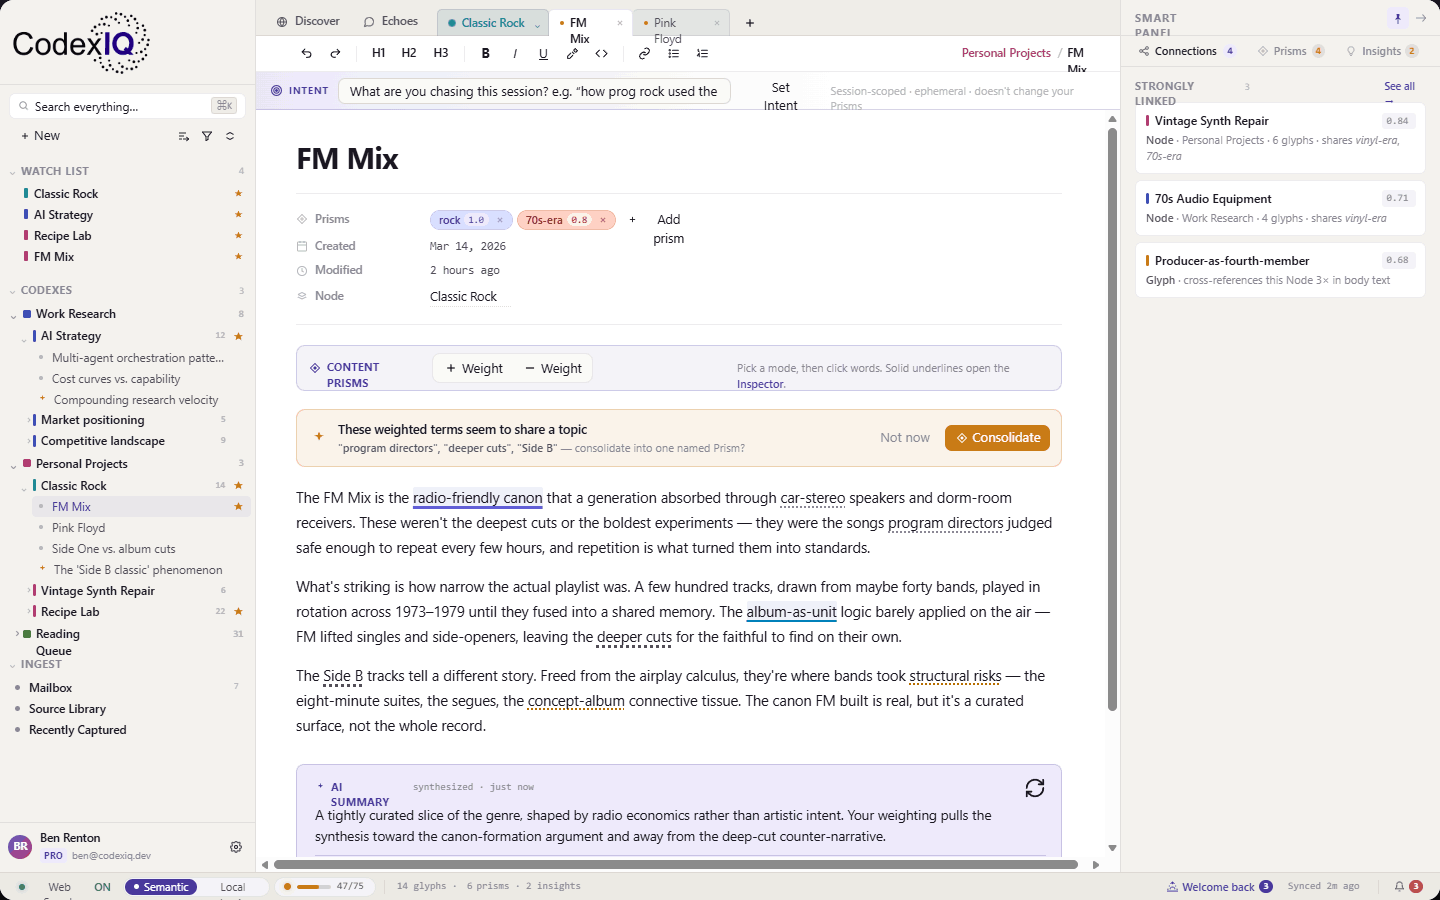Switch search mode to Local
This screenshot has width=1440, height=900.
[x=233, y=887]
